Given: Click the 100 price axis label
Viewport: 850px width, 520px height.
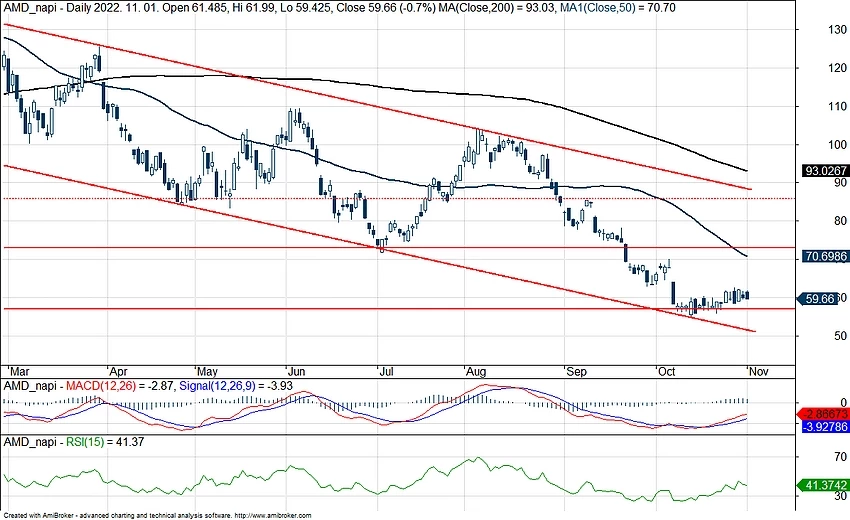Looking at the screenshot, I should coord(838,144).
